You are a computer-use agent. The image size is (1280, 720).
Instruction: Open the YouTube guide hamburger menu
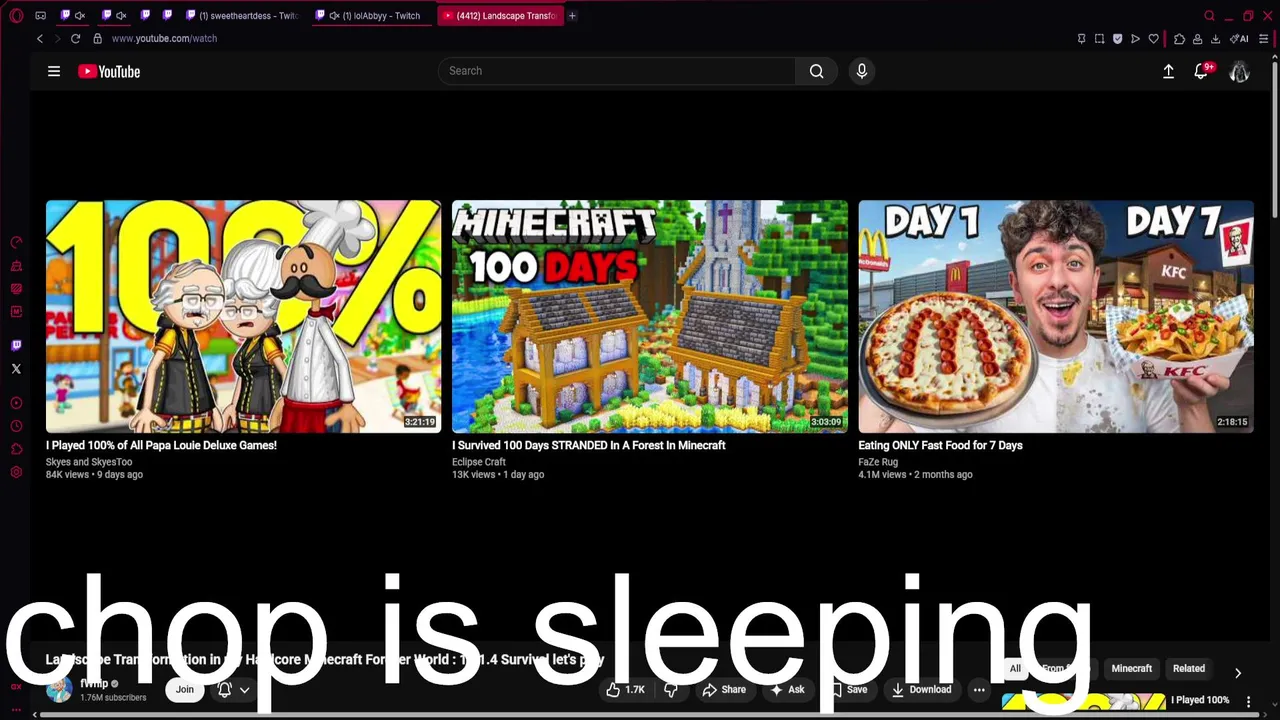click(54, 71)
